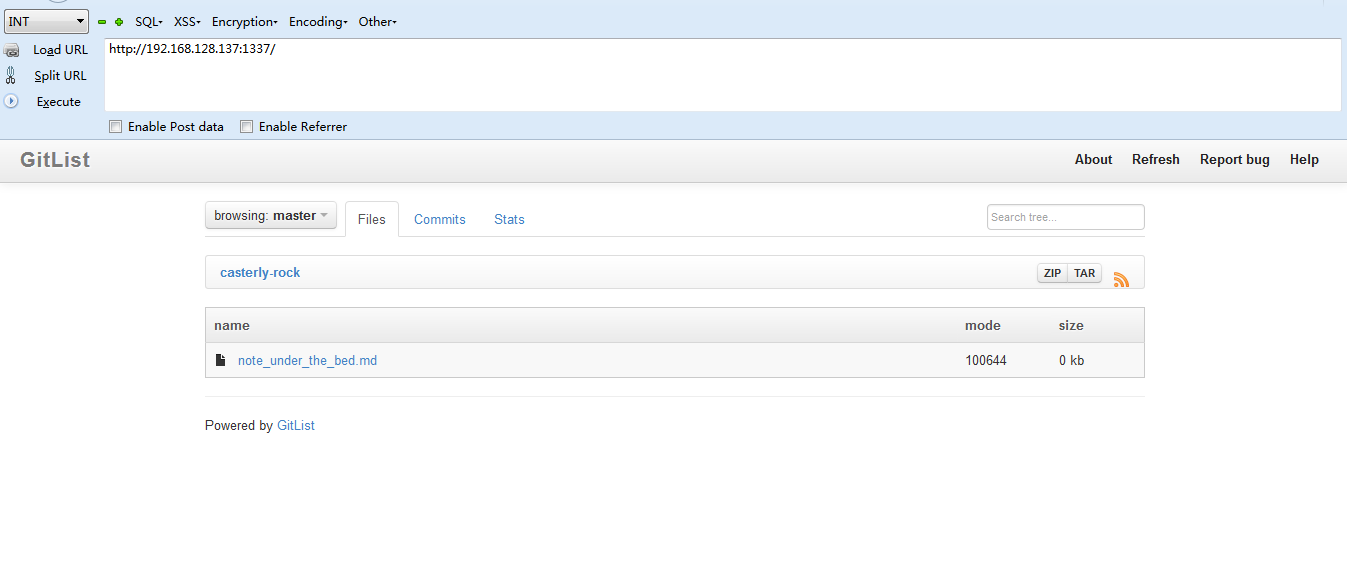This screenshot has height=580, width=1347.
Task: Click the size value '0 kb'
Action: point(1071,360)
